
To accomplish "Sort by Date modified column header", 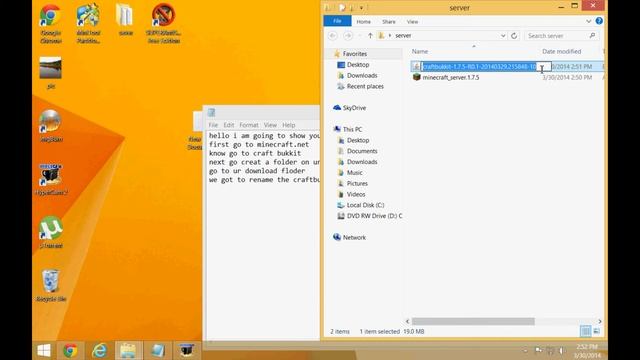I will [562, 51].
